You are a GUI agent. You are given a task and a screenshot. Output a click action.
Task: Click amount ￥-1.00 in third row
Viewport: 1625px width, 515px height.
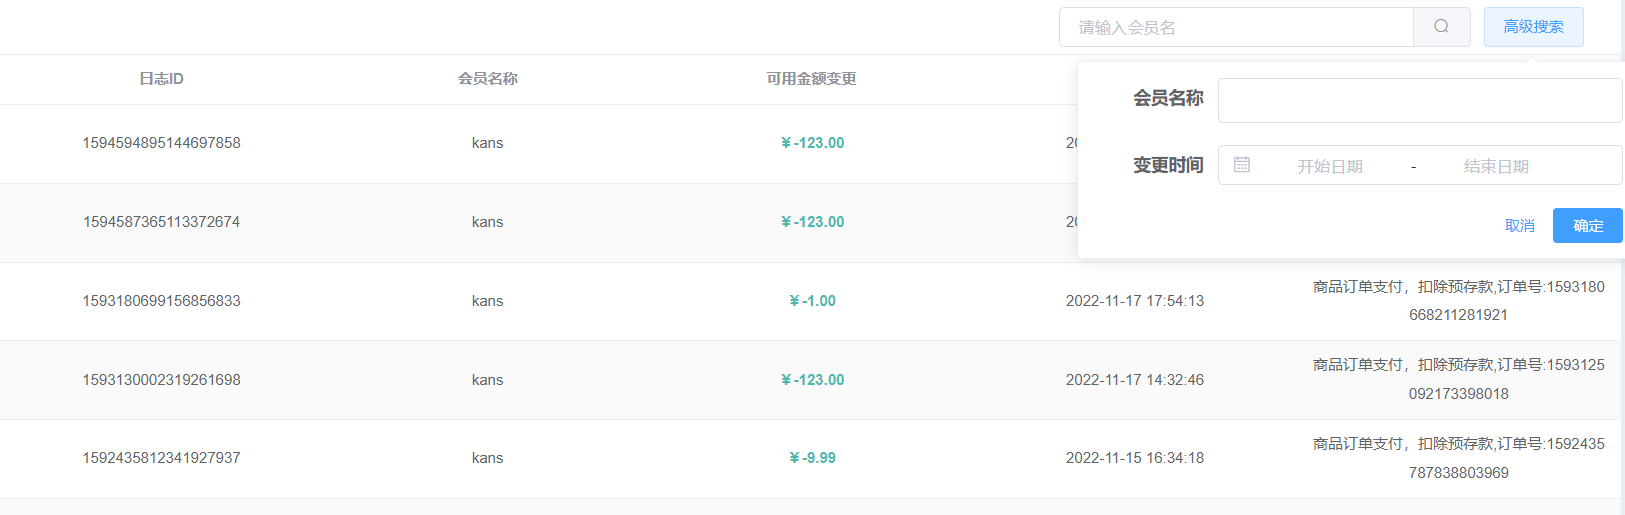812,301
